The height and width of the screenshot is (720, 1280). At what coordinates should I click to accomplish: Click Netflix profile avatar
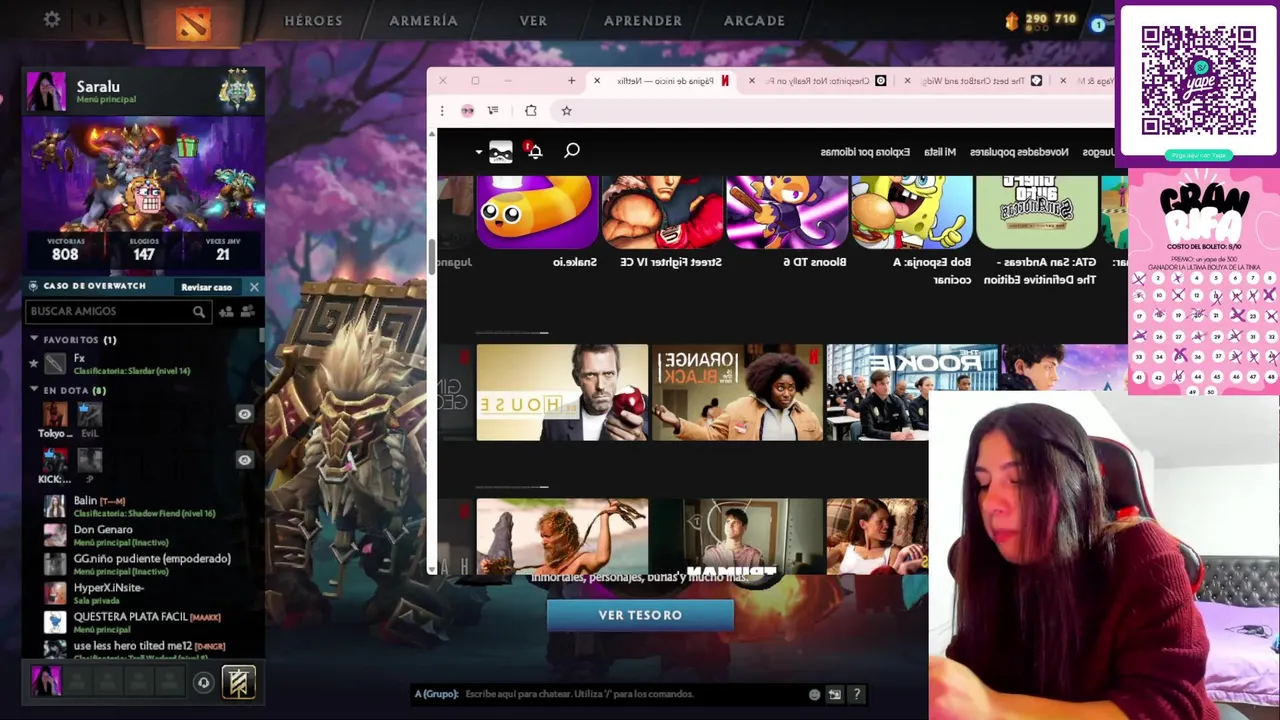coord(501,152)
